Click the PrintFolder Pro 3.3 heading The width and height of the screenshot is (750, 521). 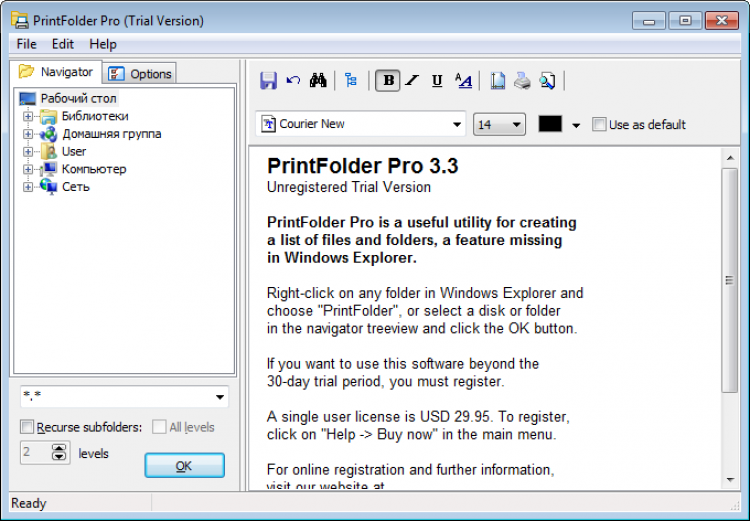[x=363, y=166]
